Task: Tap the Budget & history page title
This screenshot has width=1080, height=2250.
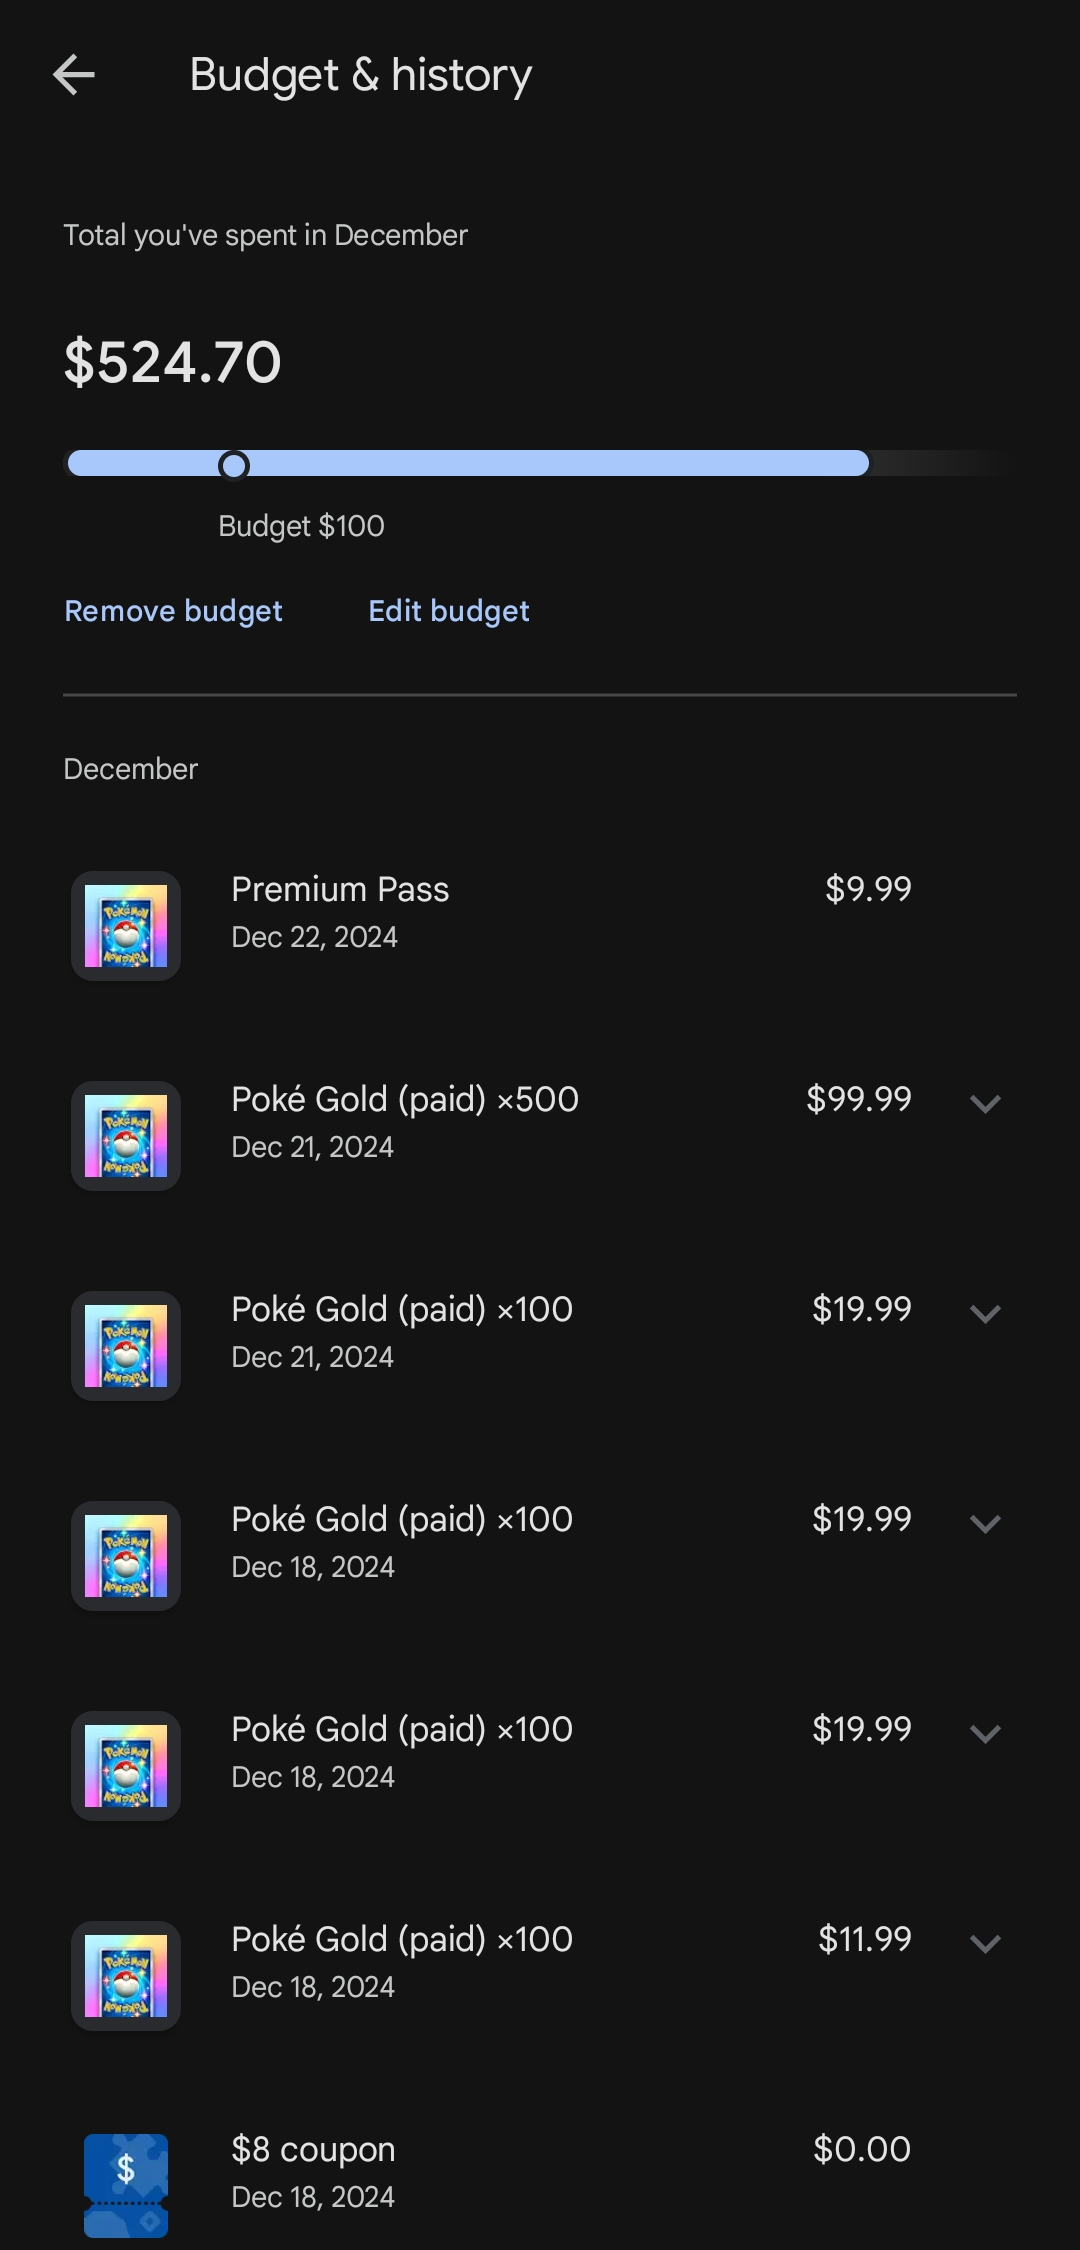Action: click(x=360, y=75)
